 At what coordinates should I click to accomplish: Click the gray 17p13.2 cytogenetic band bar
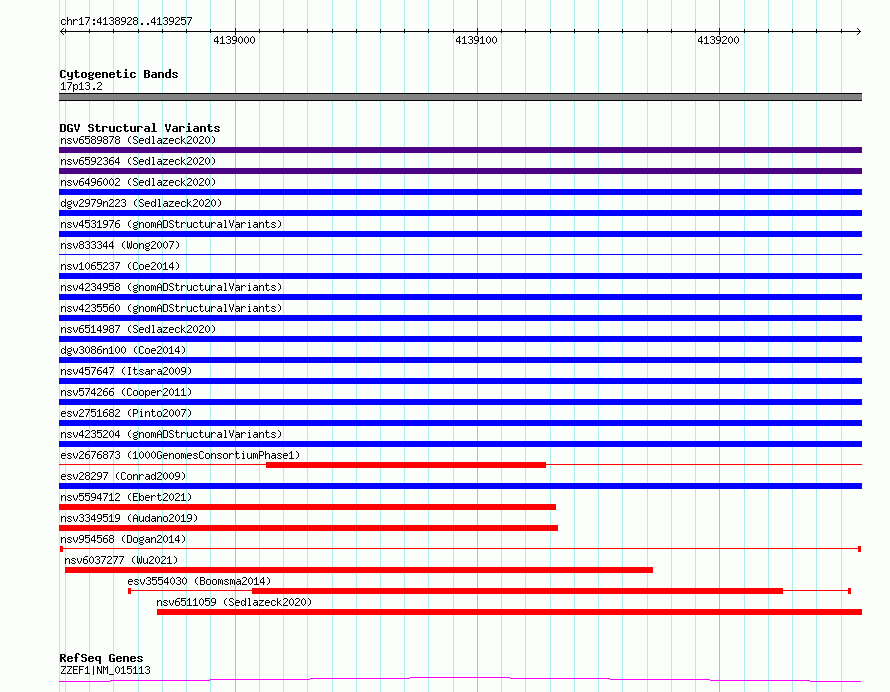point(460,97)
